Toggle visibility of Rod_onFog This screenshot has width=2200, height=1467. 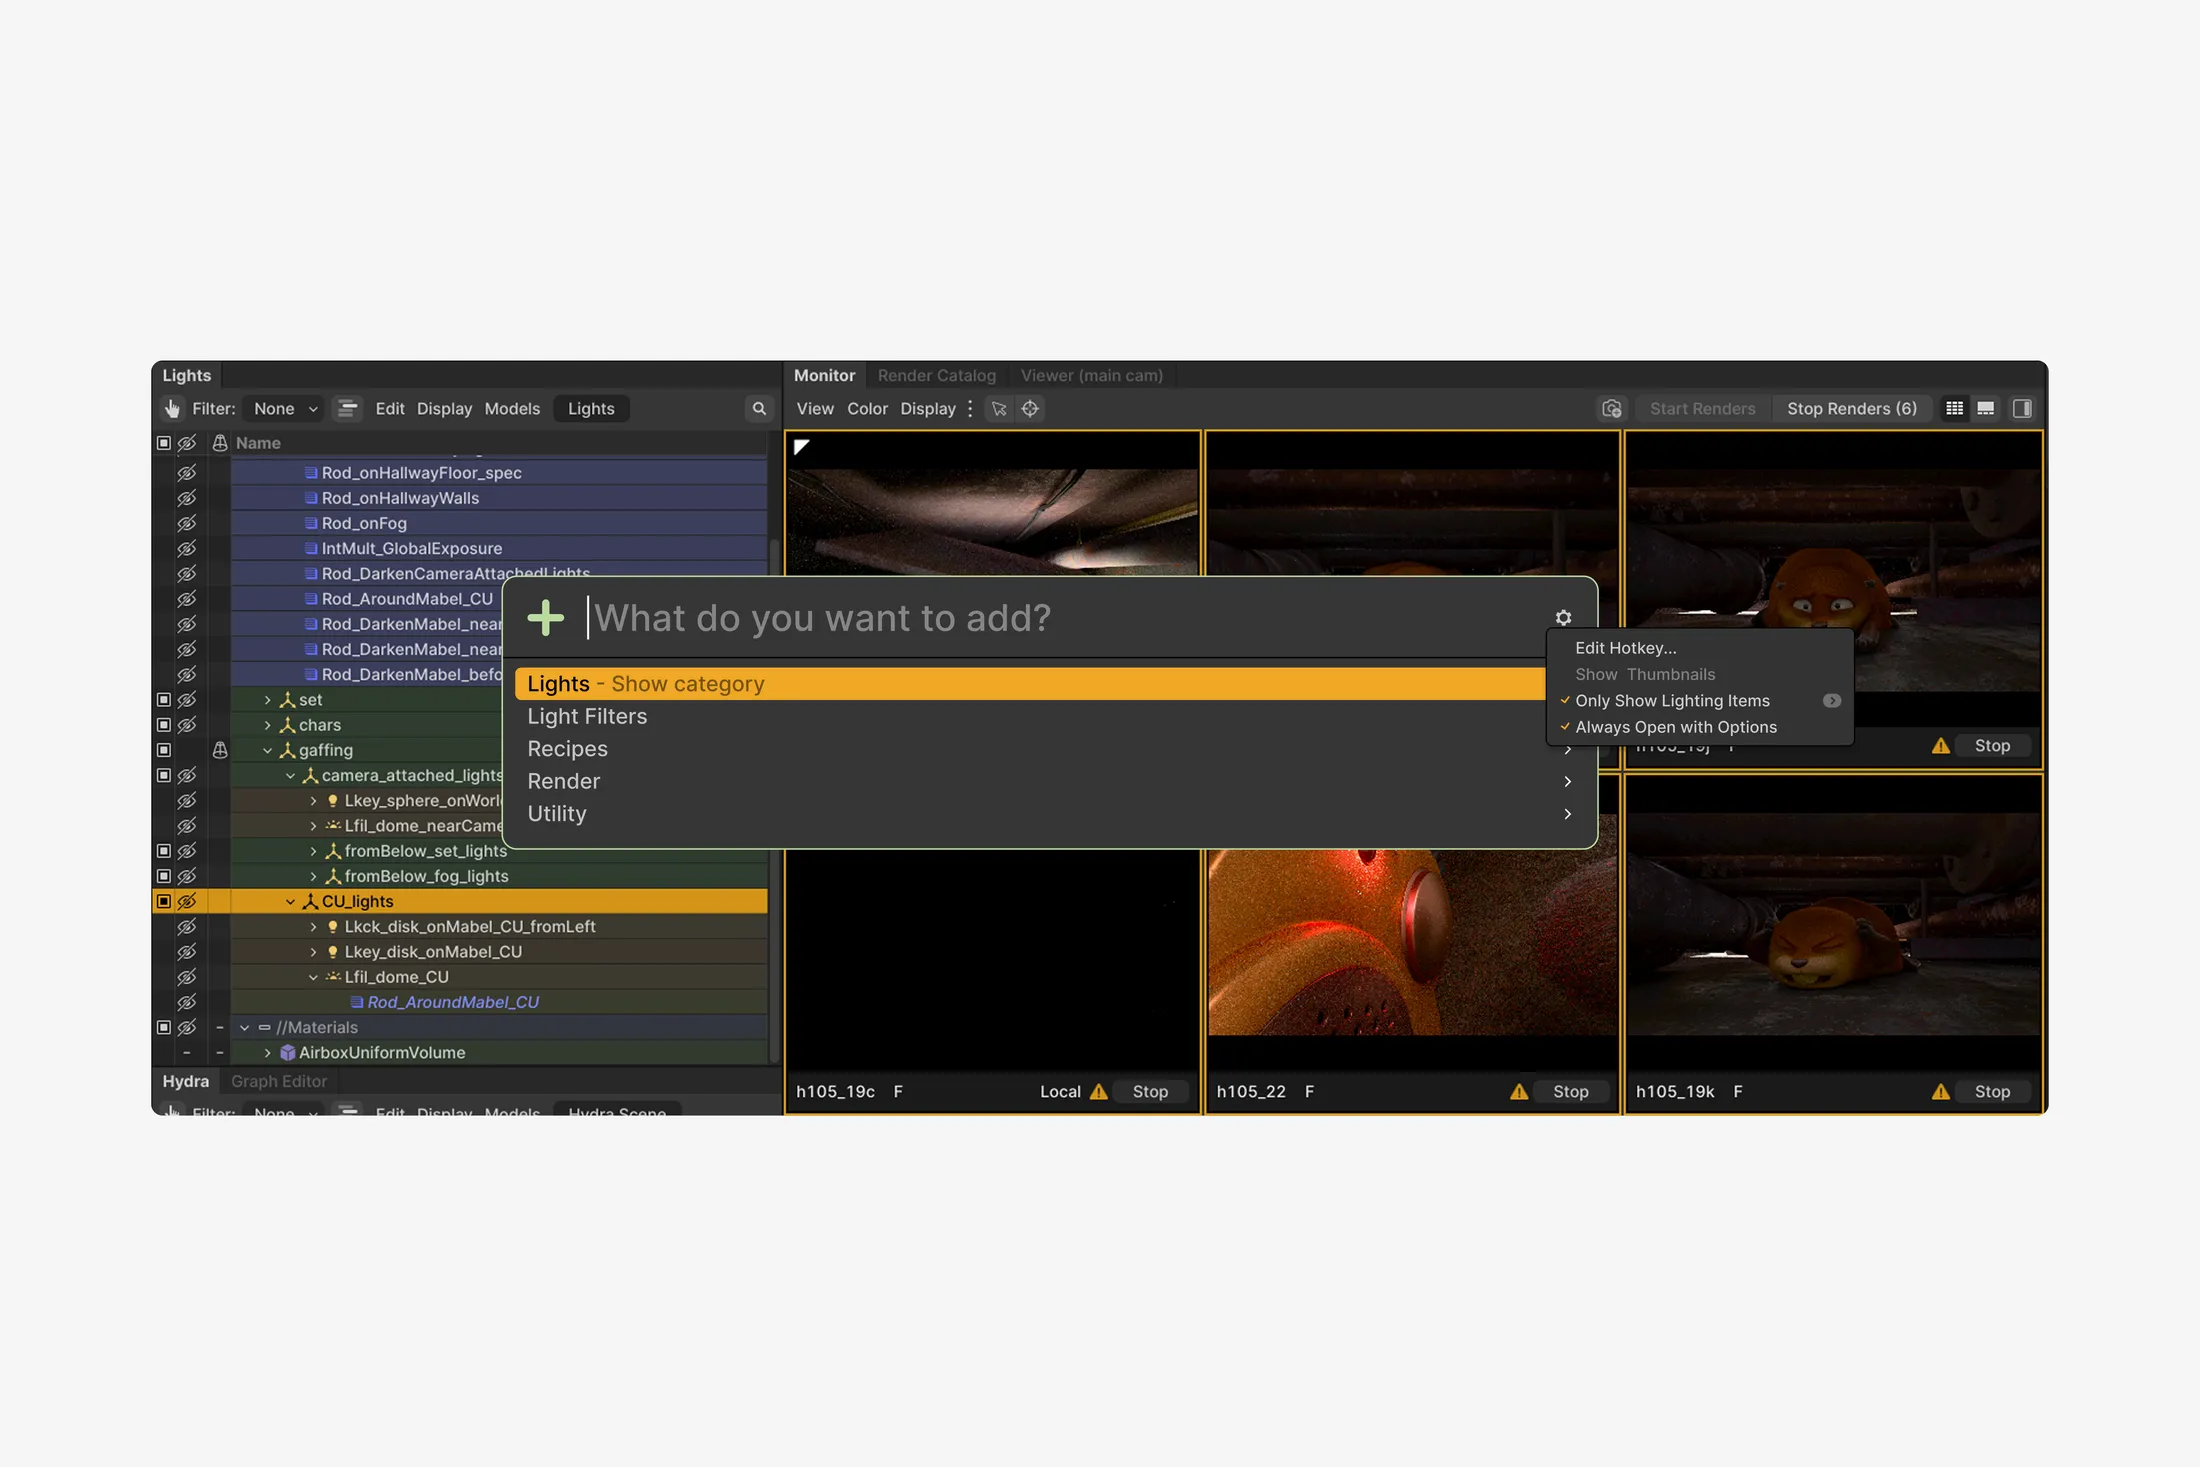[x=187, y=523]
